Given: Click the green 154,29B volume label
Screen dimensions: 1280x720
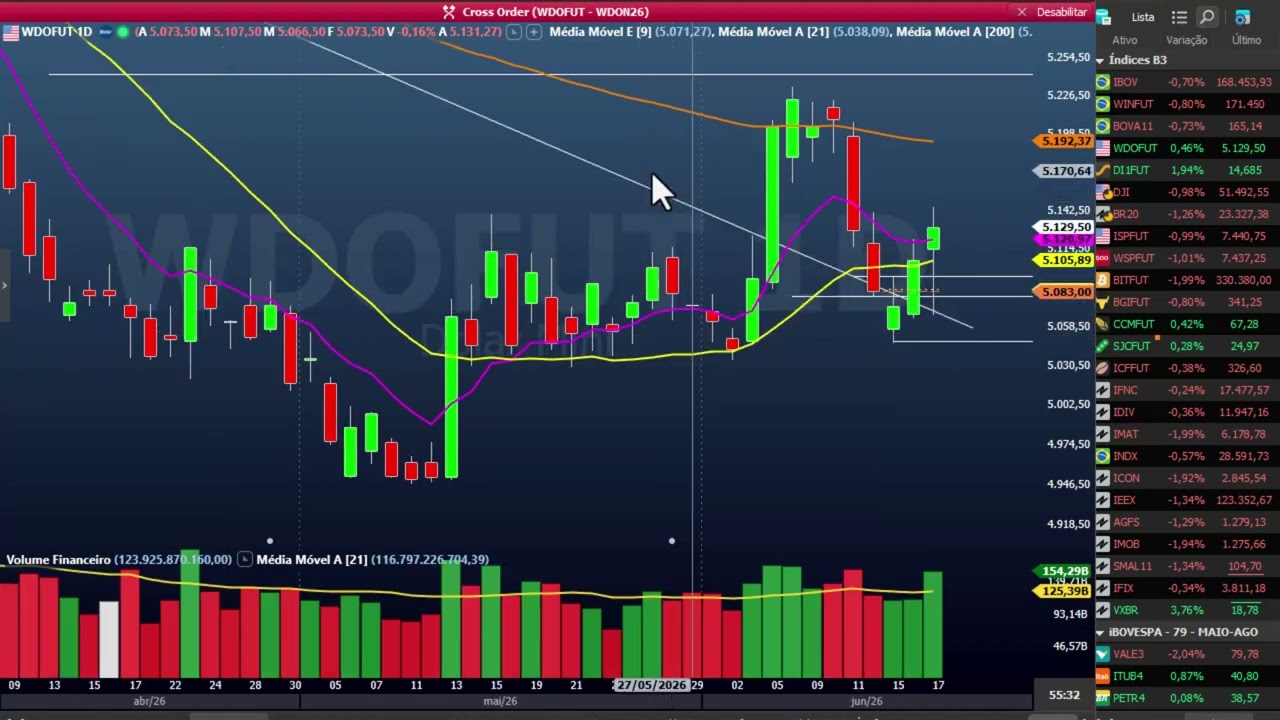Looking at the screenshot, I should pyautogui.click(x=1064, y=571).
